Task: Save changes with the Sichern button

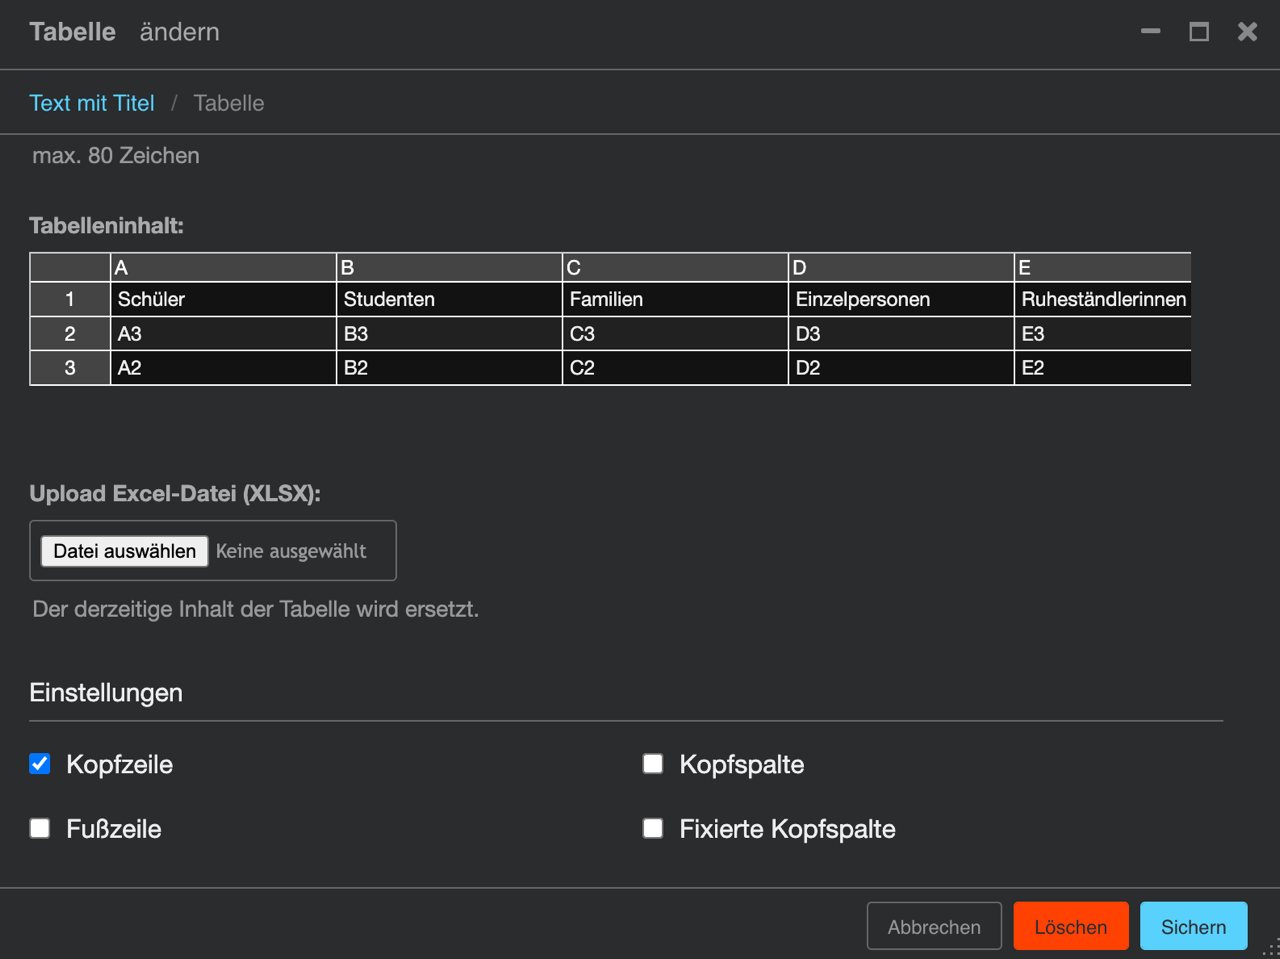Action: [x=1193, y=926]
